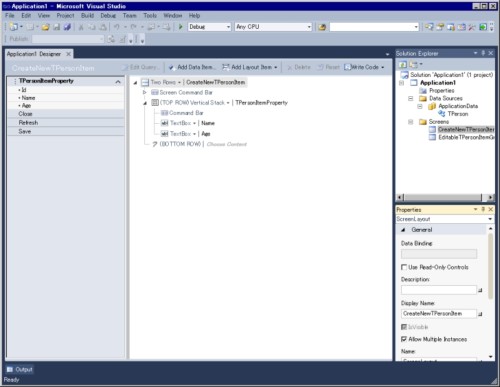Click Choose Content in BOTTOM ROW
Image resolution: width=500 pixels, height=387 pixels.
click(x=227, y=144)
